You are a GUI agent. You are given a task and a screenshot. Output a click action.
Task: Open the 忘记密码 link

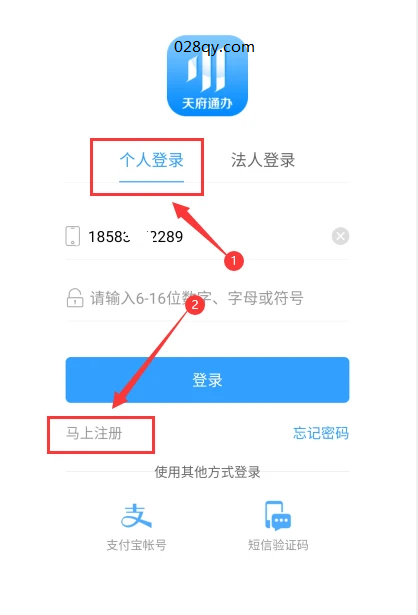(321, 433)
